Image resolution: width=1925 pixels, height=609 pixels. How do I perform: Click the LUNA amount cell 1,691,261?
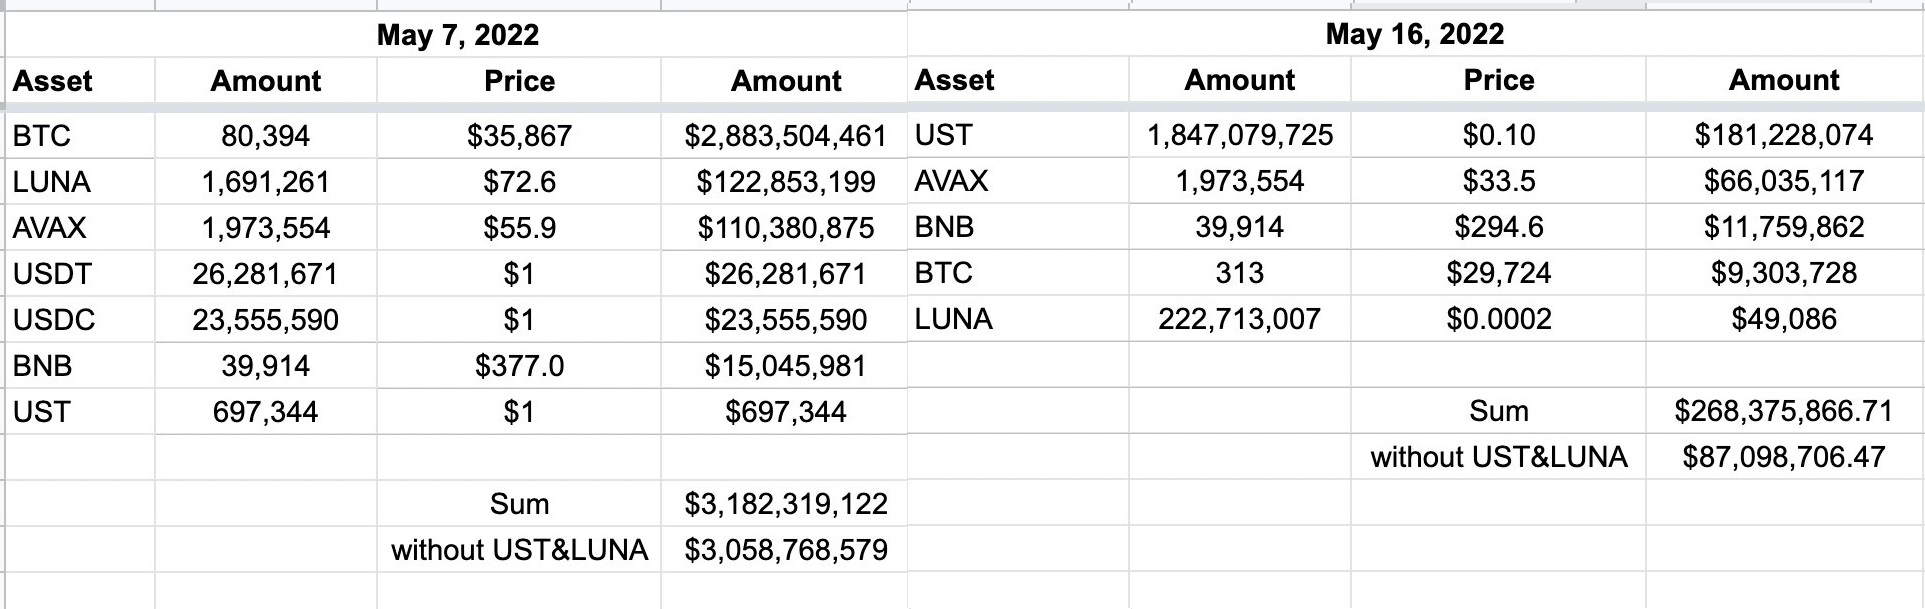pos(265,182)
